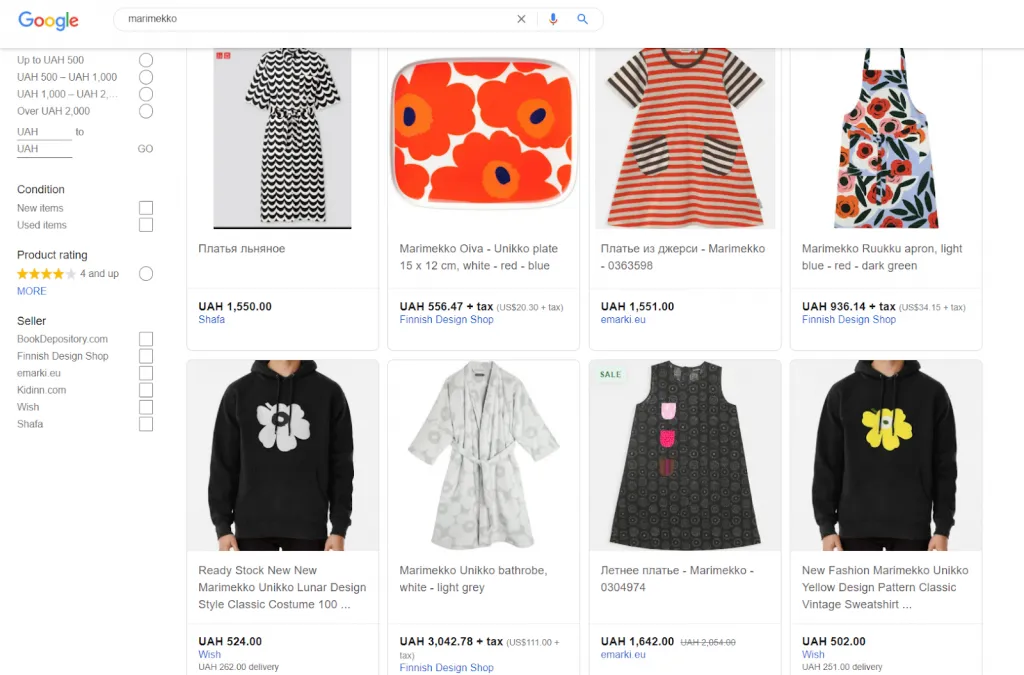
Task: Select the 4-star rating filter
Action: coord(146,273)
